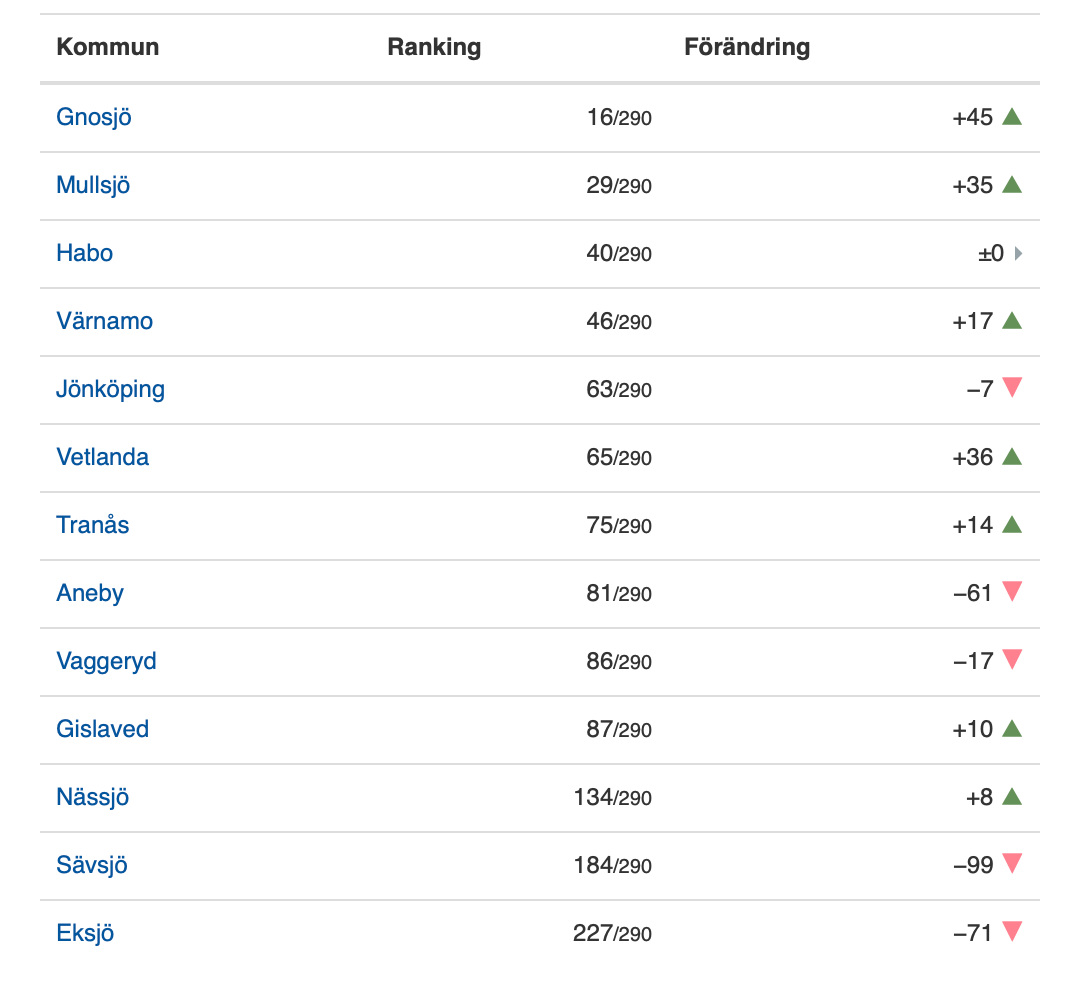Open the Gnosjö municipality link
This screenshot has width=1071, height=993.
pos(94,117)
